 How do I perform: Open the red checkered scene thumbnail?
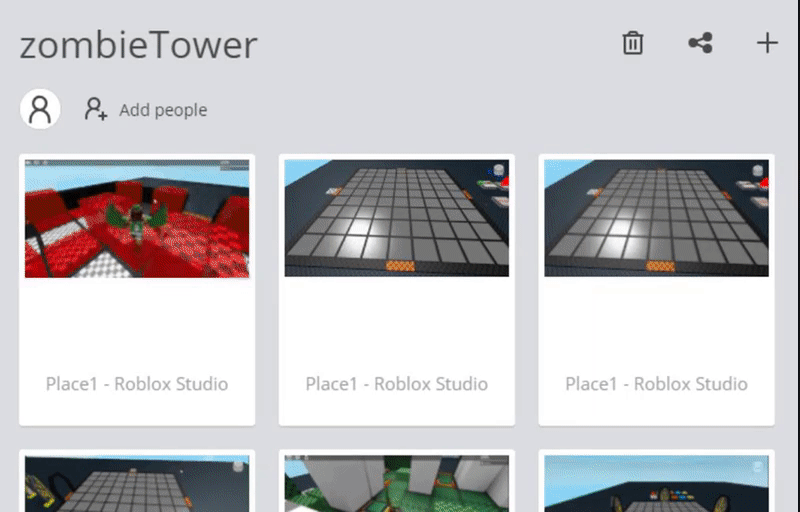tap(137, 219)
